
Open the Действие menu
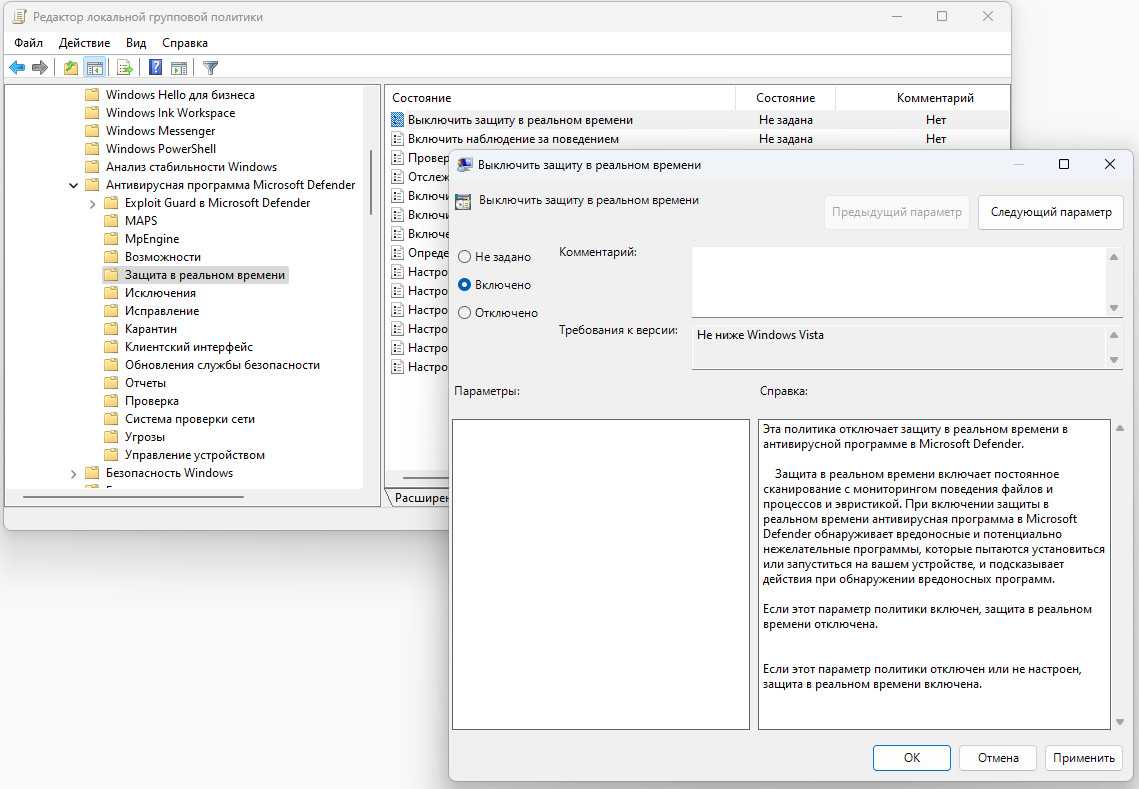[84, 43]
